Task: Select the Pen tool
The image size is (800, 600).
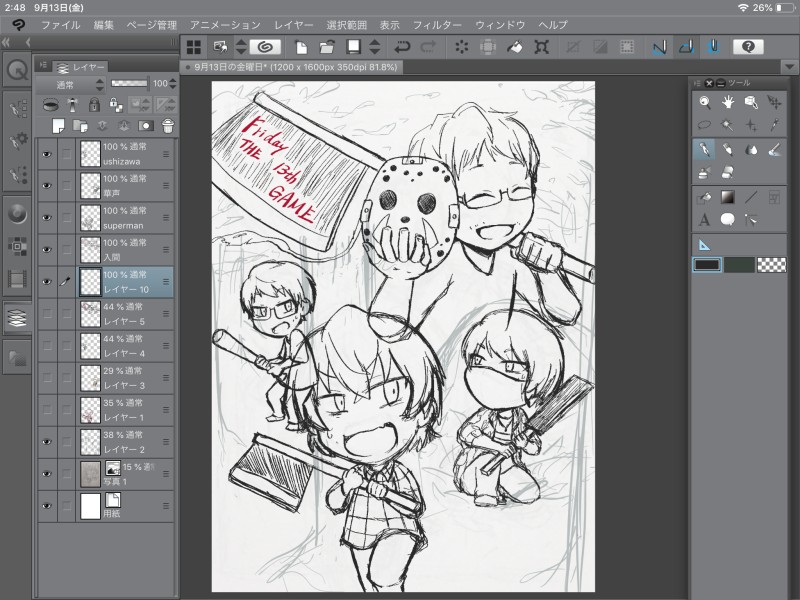Action: tap(705, 149)
